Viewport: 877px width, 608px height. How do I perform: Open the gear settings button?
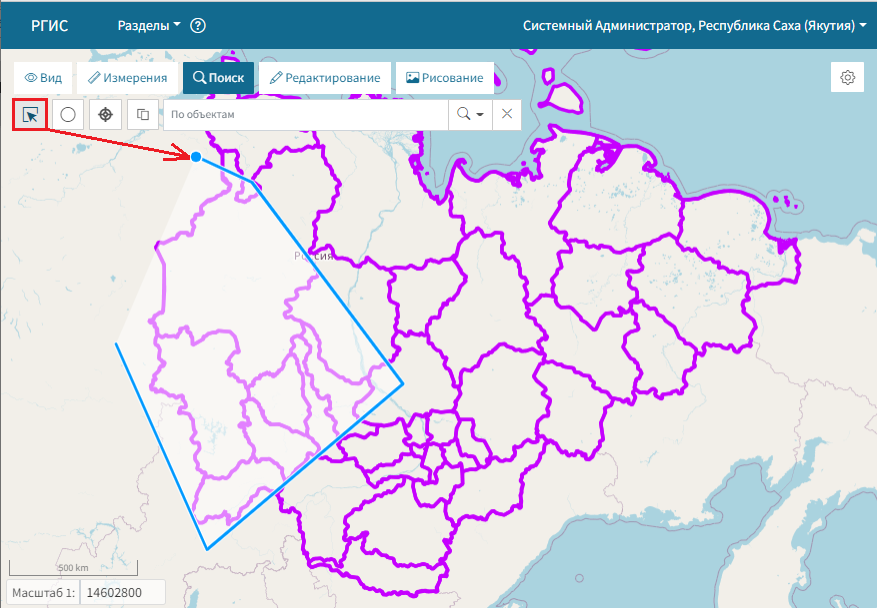(x=848, y=77)
